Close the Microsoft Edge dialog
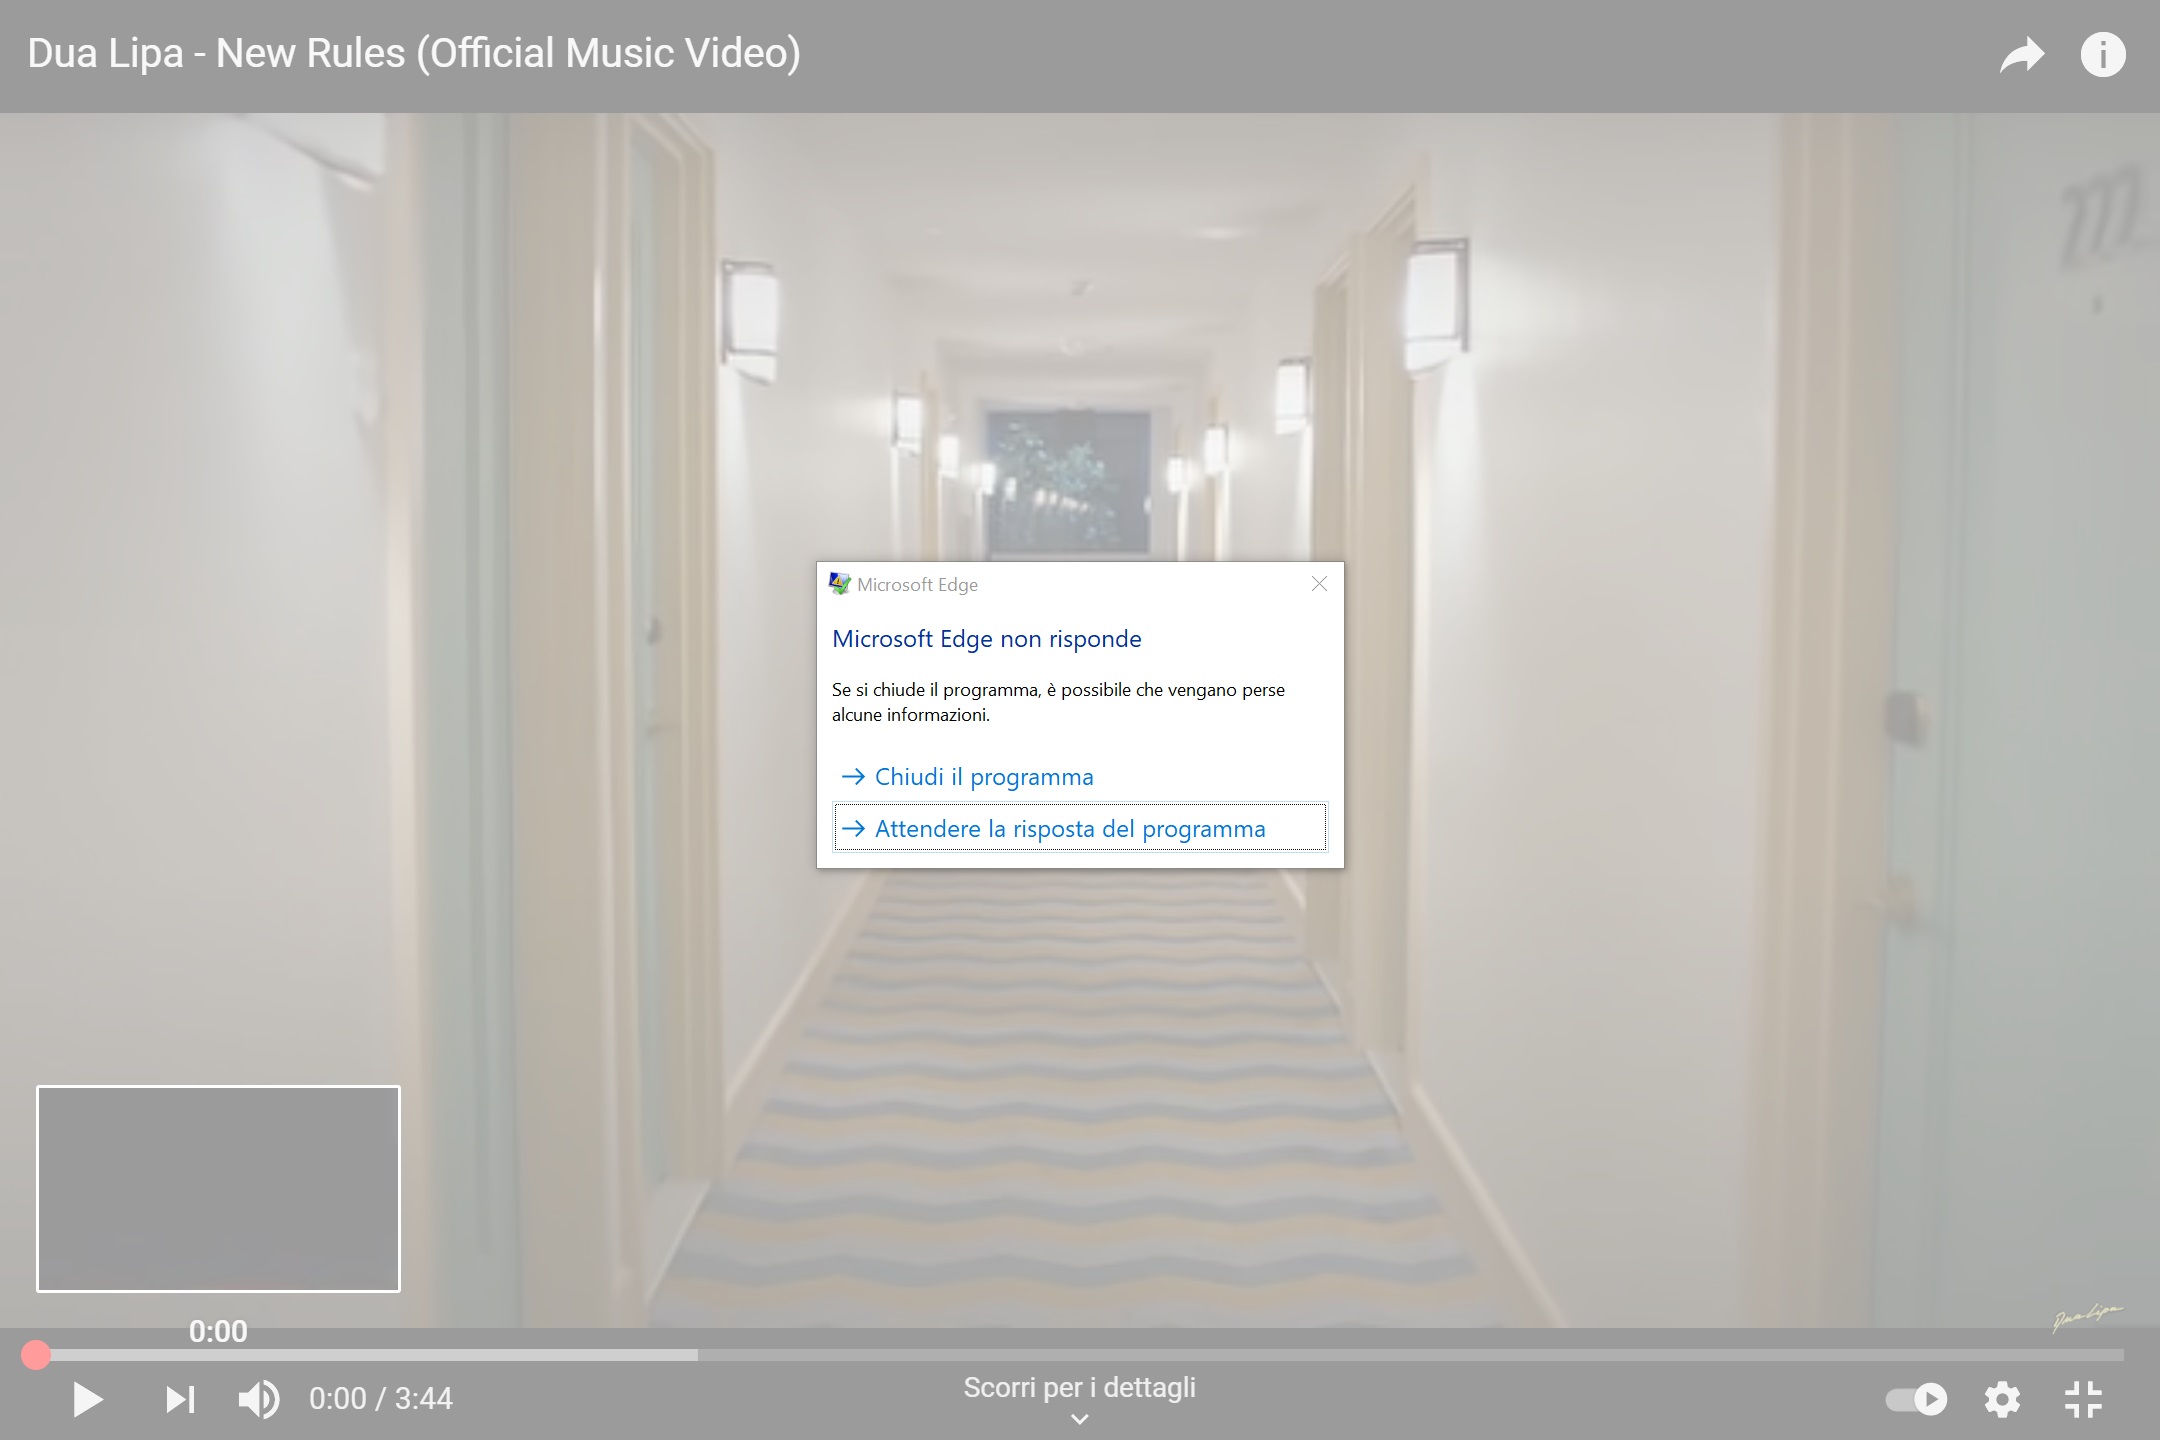Image resolution: width=2160 pixels, height=1440 pixels. [x=1319, y=584]
